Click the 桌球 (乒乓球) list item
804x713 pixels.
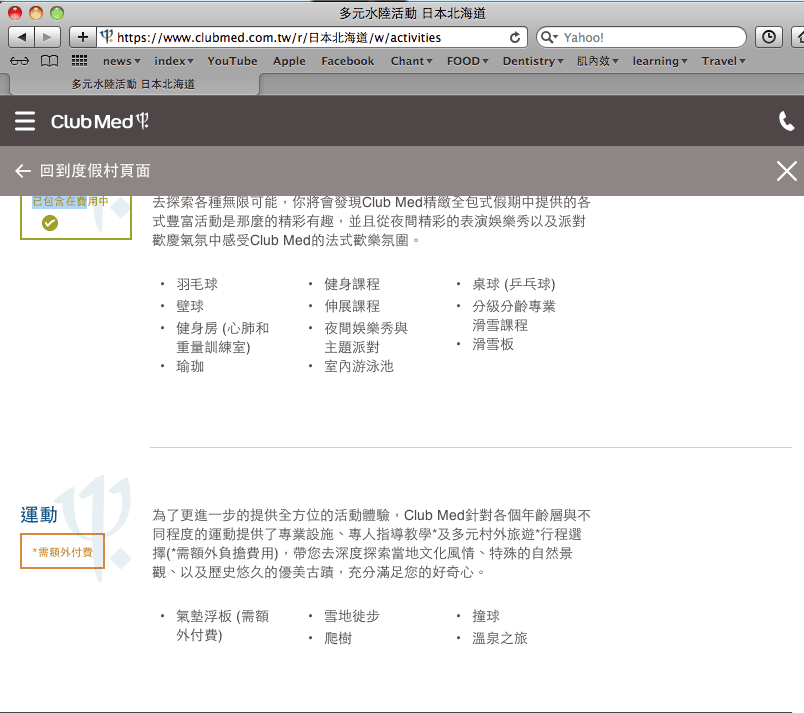[x=513, y=284]
